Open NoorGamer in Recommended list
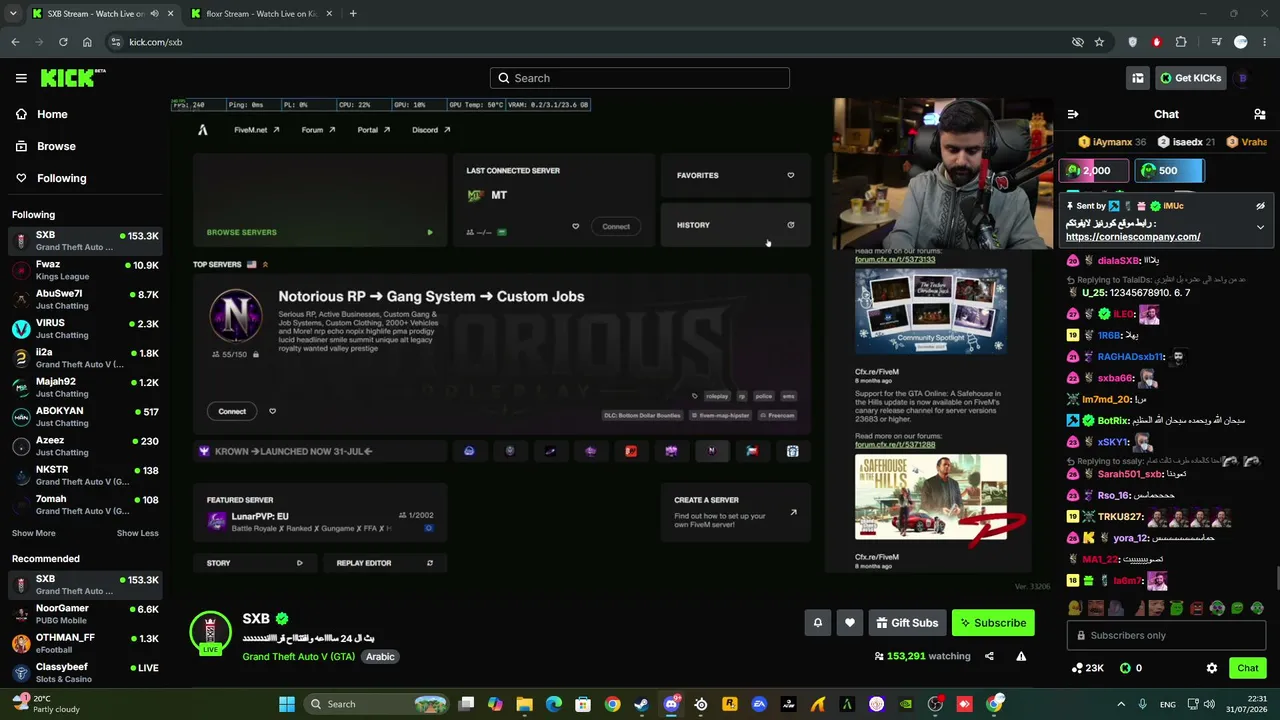This screenshot has height=720, width=1280. point(85,614)
